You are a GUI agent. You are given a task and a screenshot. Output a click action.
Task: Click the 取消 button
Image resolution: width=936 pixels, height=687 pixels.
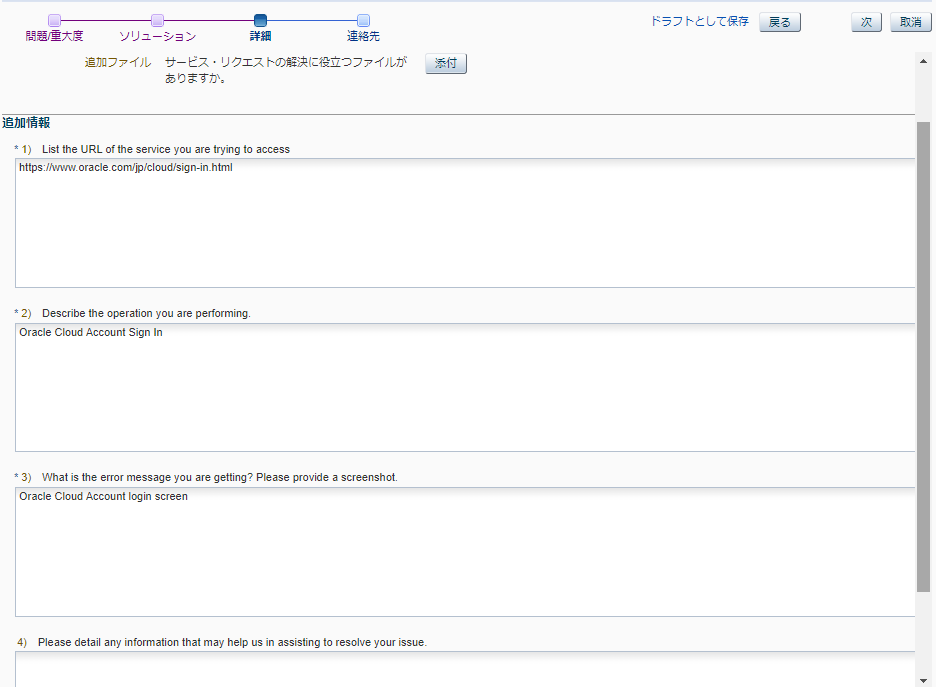[910, 22]
